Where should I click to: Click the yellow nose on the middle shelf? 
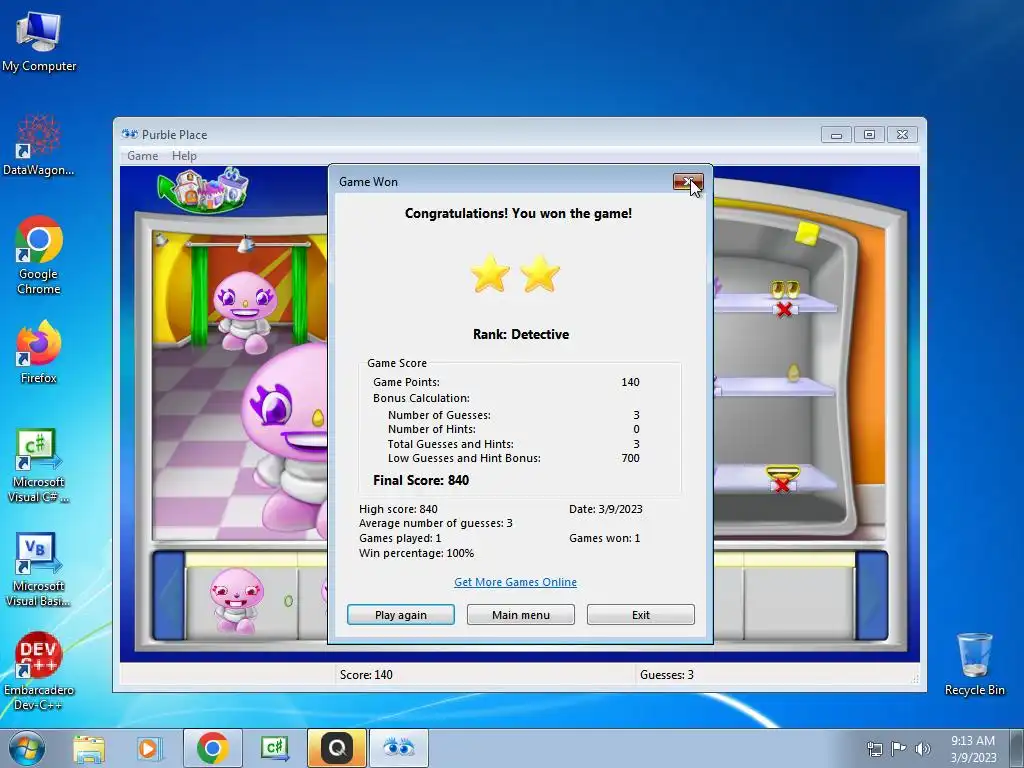pos(793,372)
